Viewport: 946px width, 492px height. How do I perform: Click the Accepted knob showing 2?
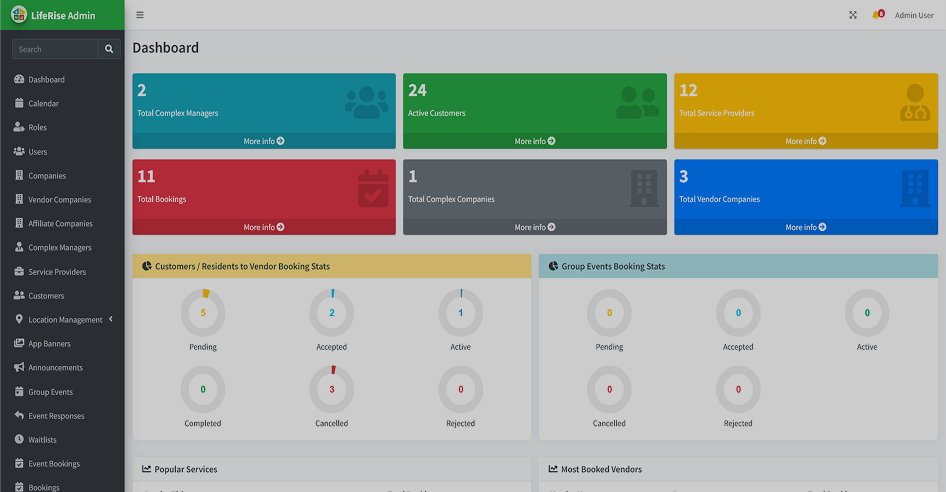[332, 312]
